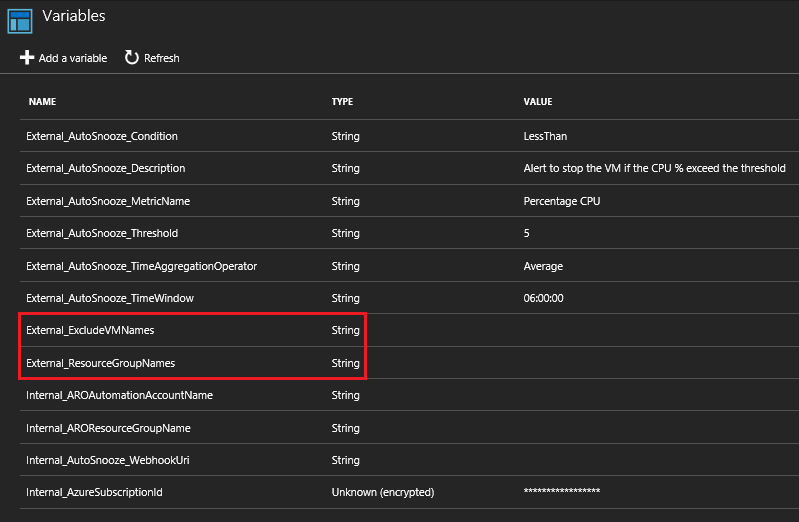Open Internal_AROResourceGroupName variable
This screenshot has height=522, width=799.
click(x=108, y=428)
